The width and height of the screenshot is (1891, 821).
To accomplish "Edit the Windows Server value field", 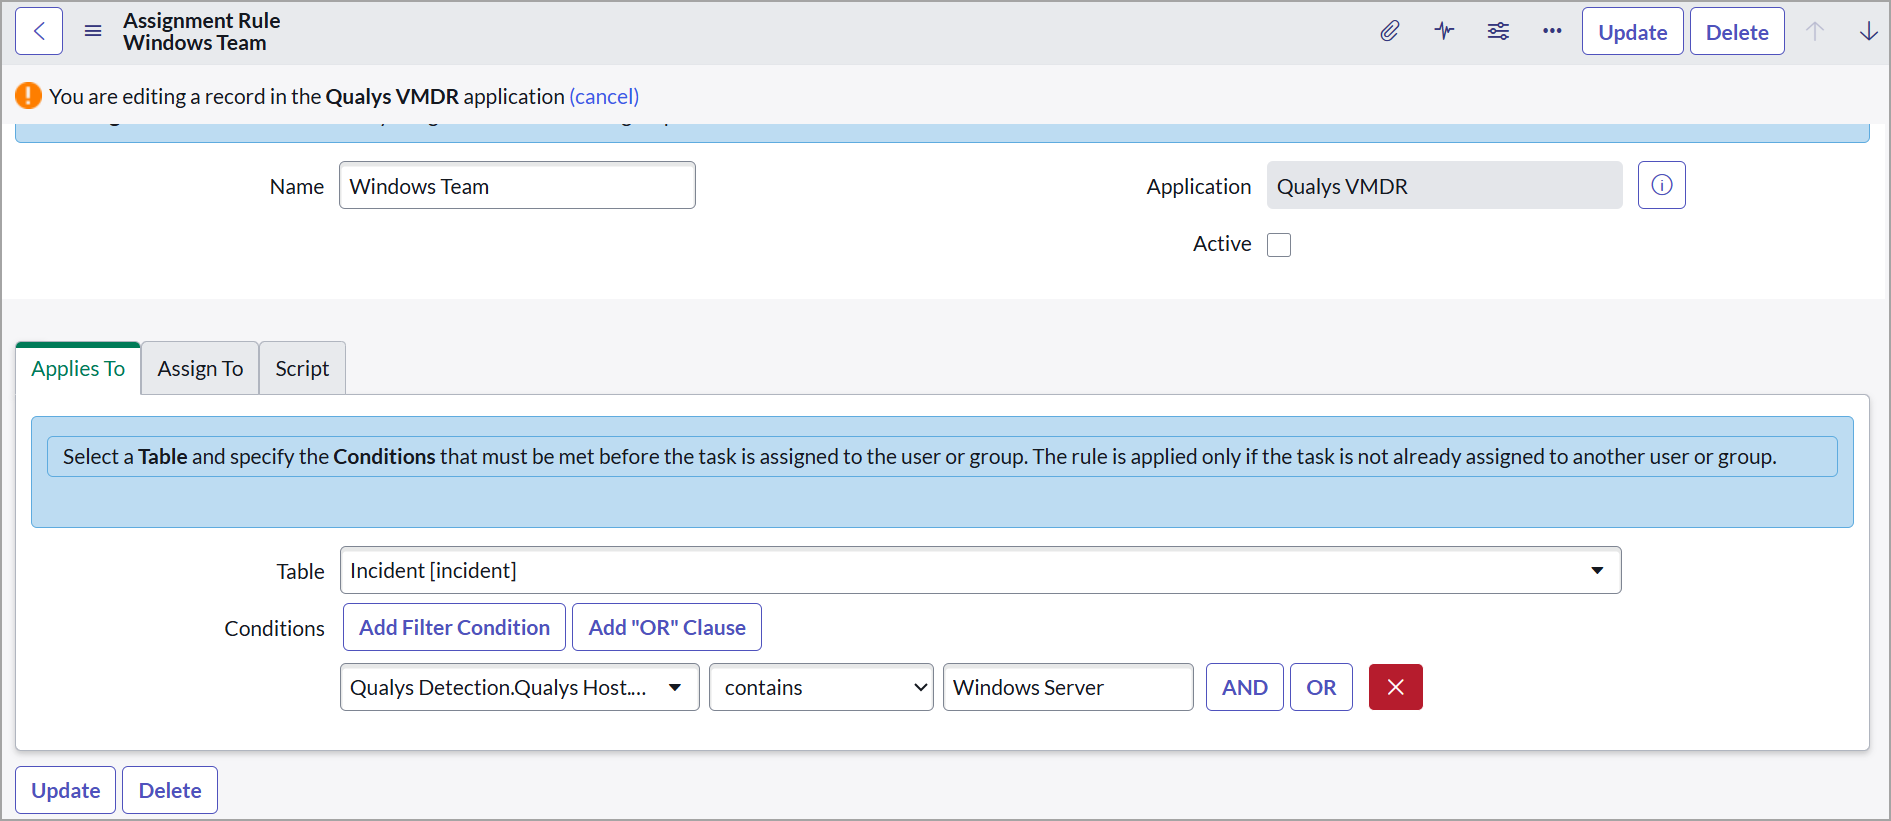I will [x=1068, y=687].
